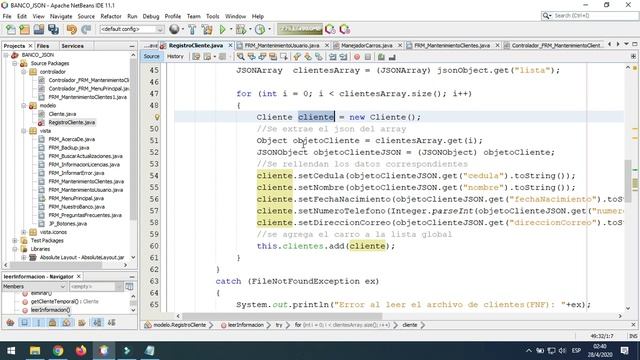The image size is (640, 360).
Task: Click the New File toolbar icon
Action: pos(11,29)
